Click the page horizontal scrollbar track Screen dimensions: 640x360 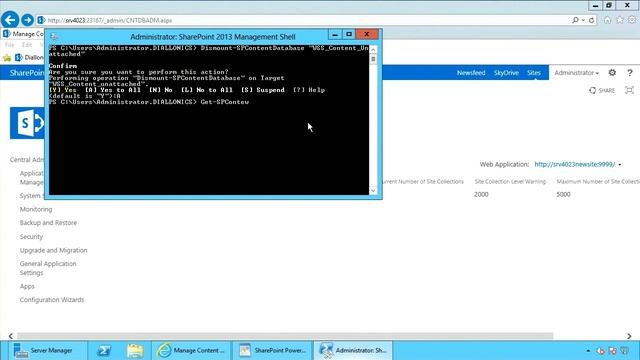click(285, 336)
